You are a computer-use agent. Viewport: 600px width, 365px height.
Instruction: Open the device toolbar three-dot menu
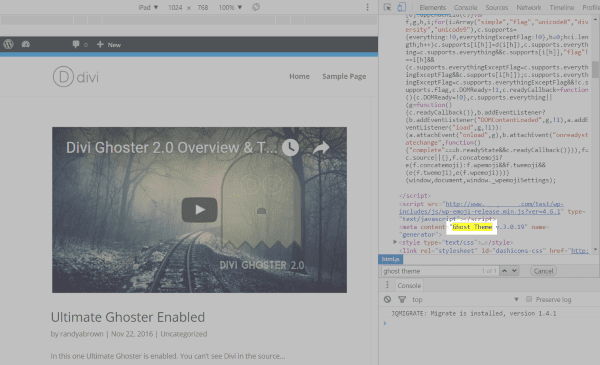pyautogui.click(x=367, y=7)
